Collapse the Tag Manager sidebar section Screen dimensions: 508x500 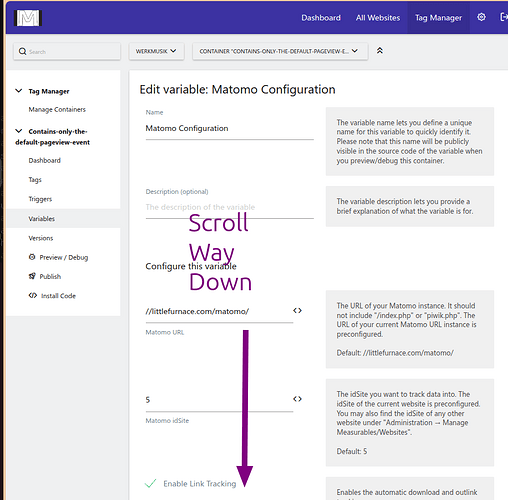coord(19,91)
